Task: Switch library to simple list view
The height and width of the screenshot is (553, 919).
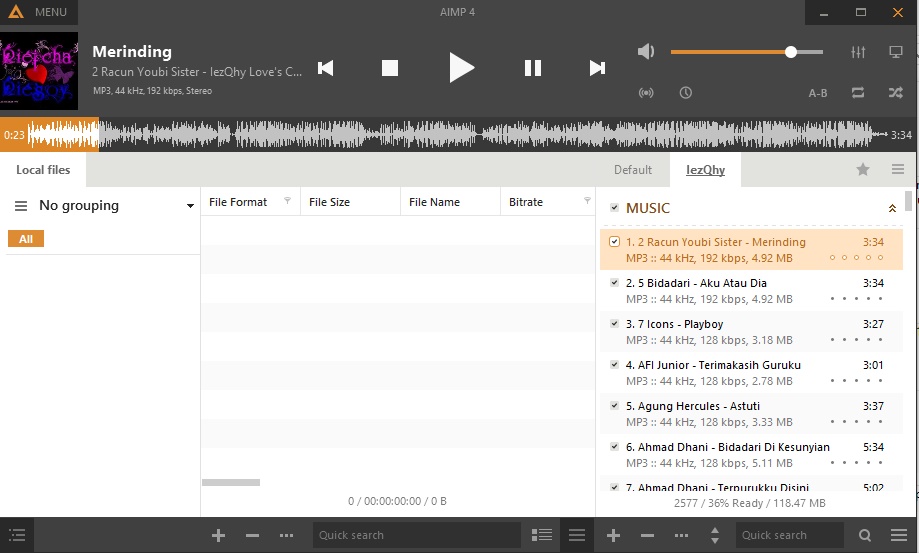Action: tap(577, 535)
